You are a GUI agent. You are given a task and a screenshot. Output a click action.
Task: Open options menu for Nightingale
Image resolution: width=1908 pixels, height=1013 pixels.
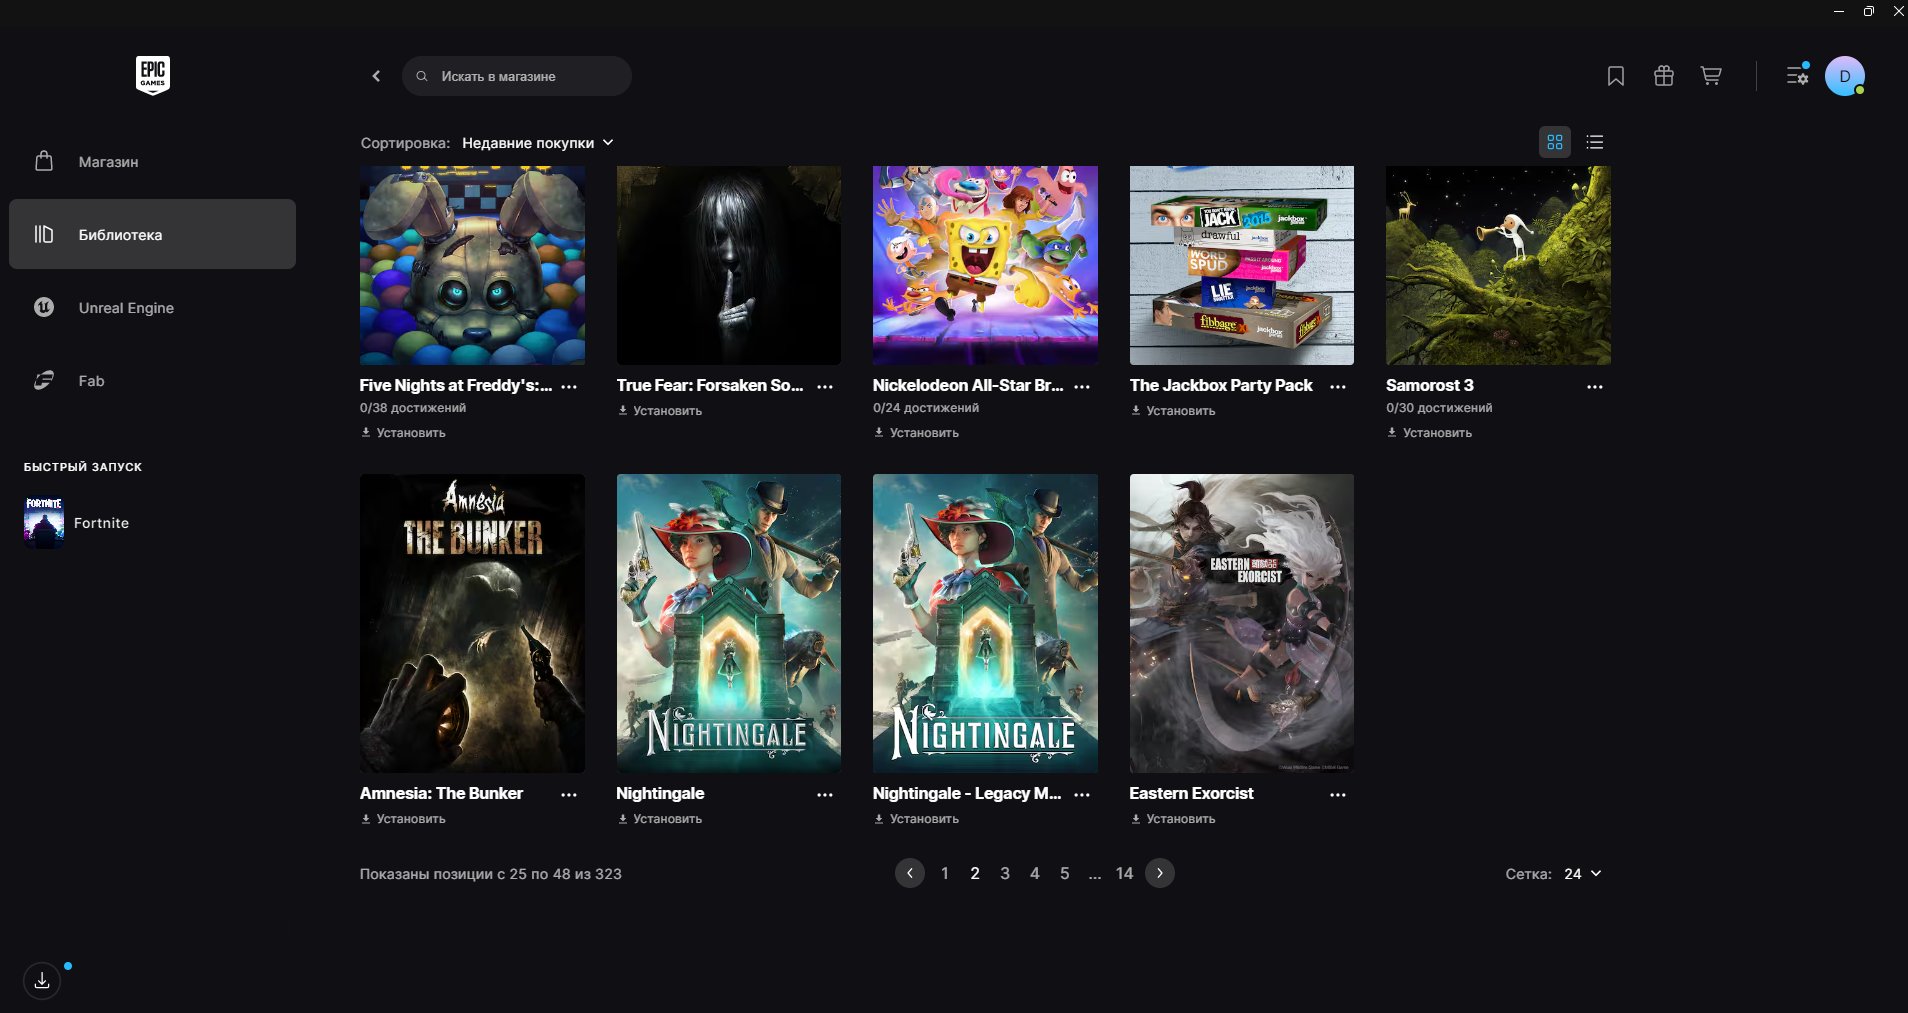coord(825,795)
